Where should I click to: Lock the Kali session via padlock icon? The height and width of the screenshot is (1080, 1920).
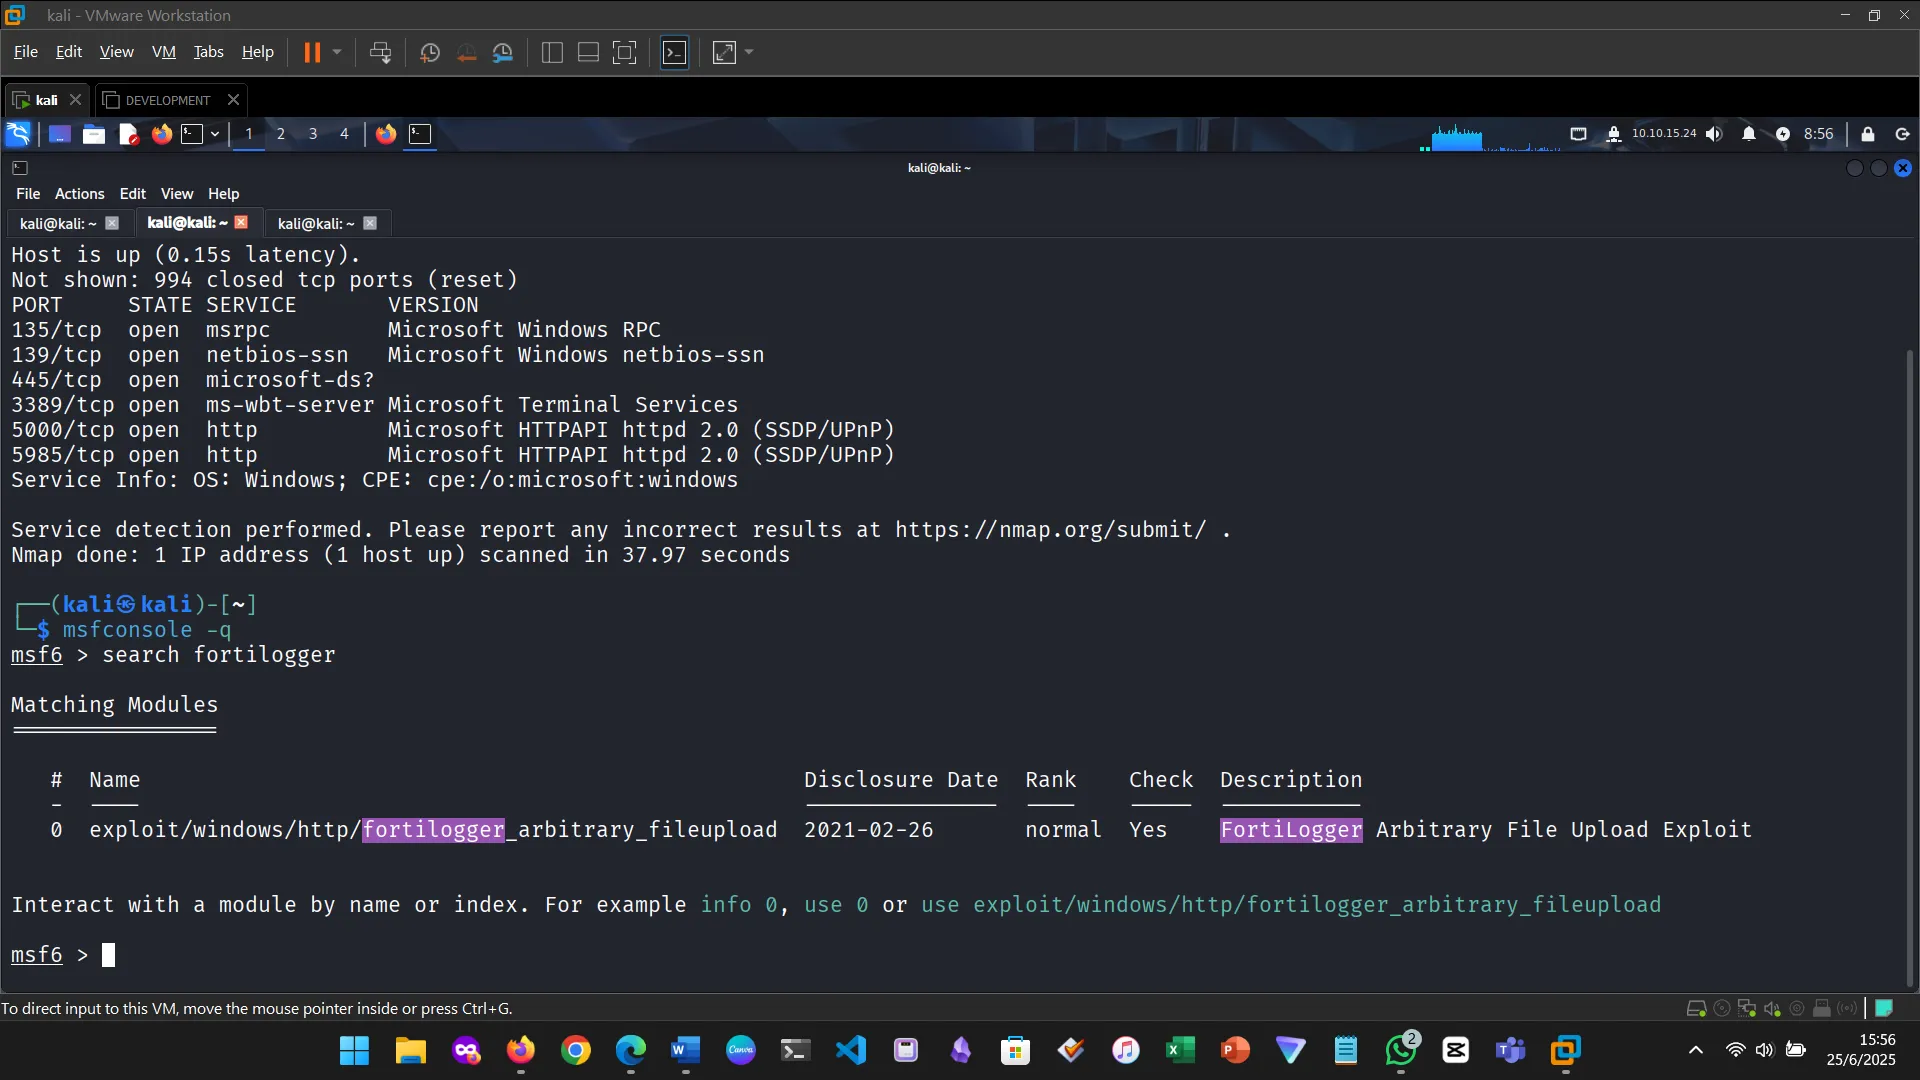[x=1866, y=134]
